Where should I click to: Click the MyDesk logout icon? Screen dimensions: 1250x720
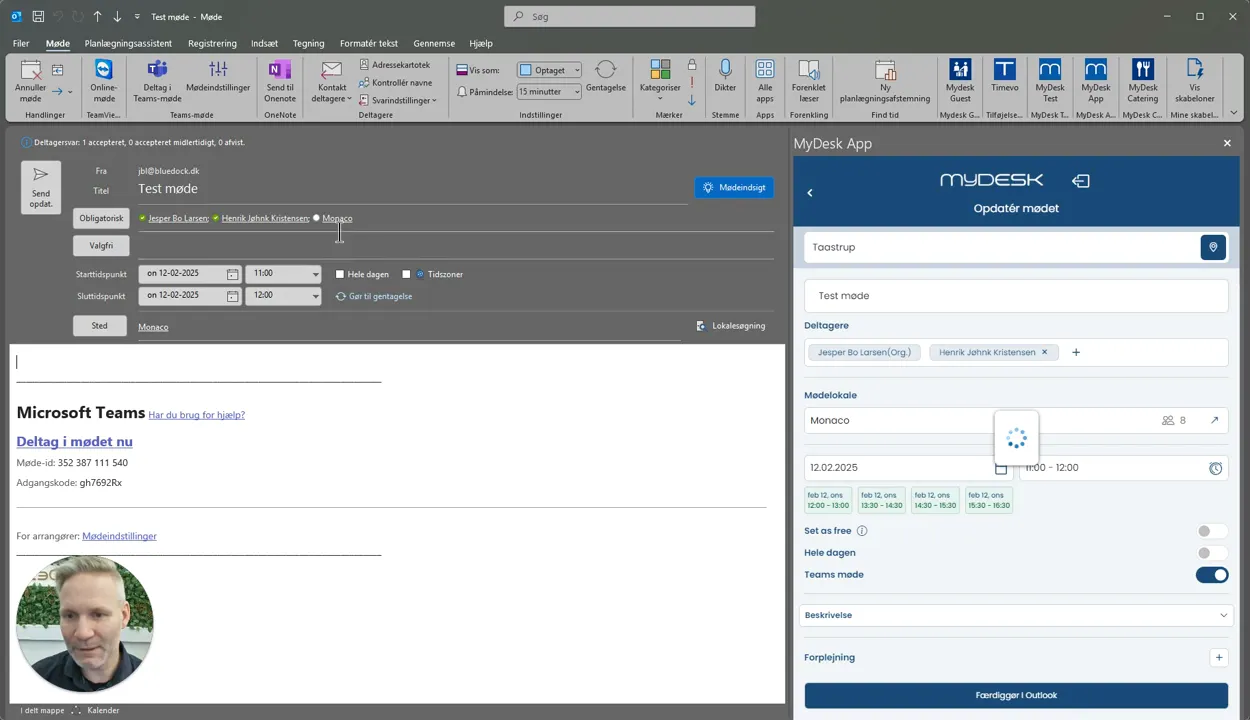[x=1080, y=181]
